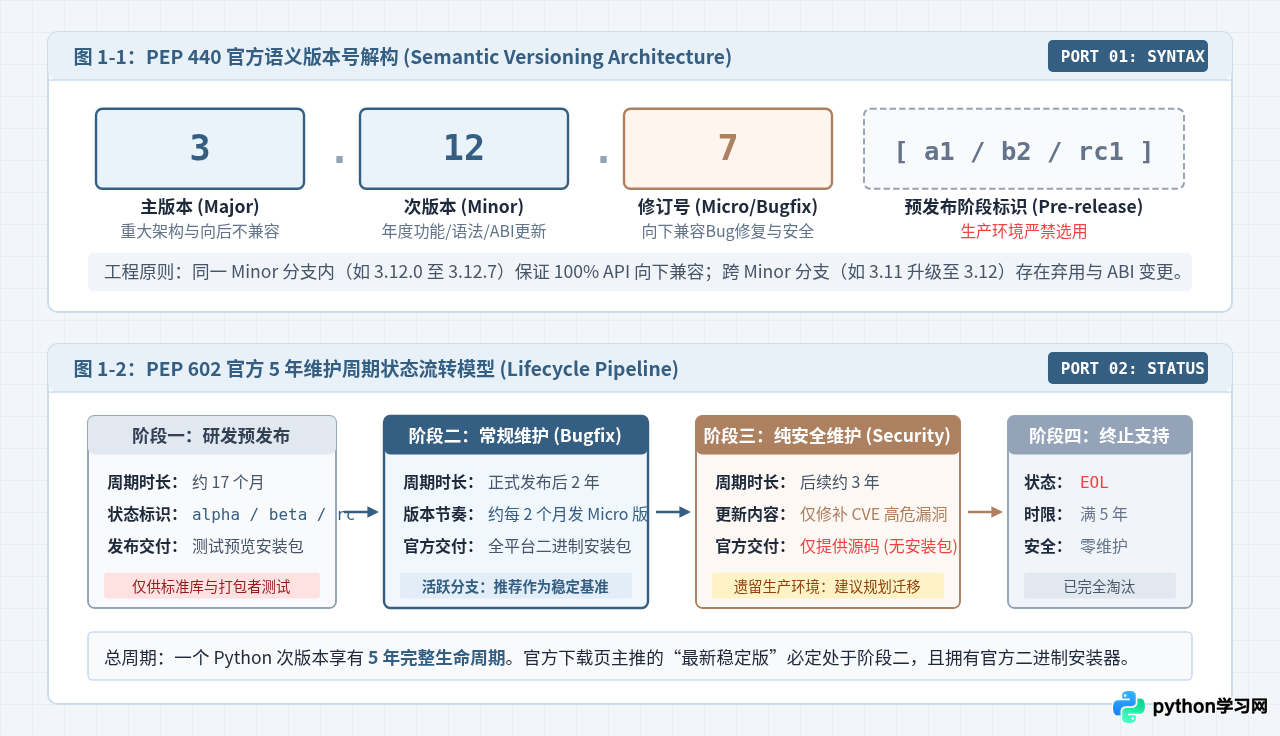Select the text '年度功能/语法/ABI更新'

click(464, 231)
